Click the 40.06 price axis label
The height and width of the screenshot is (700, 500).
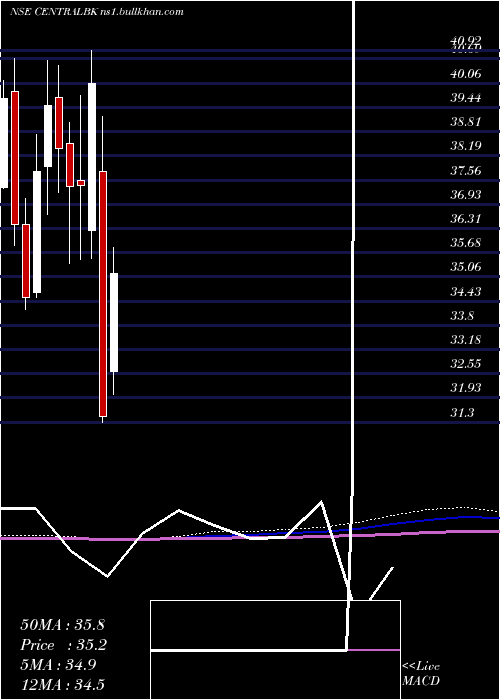(466, 73)
